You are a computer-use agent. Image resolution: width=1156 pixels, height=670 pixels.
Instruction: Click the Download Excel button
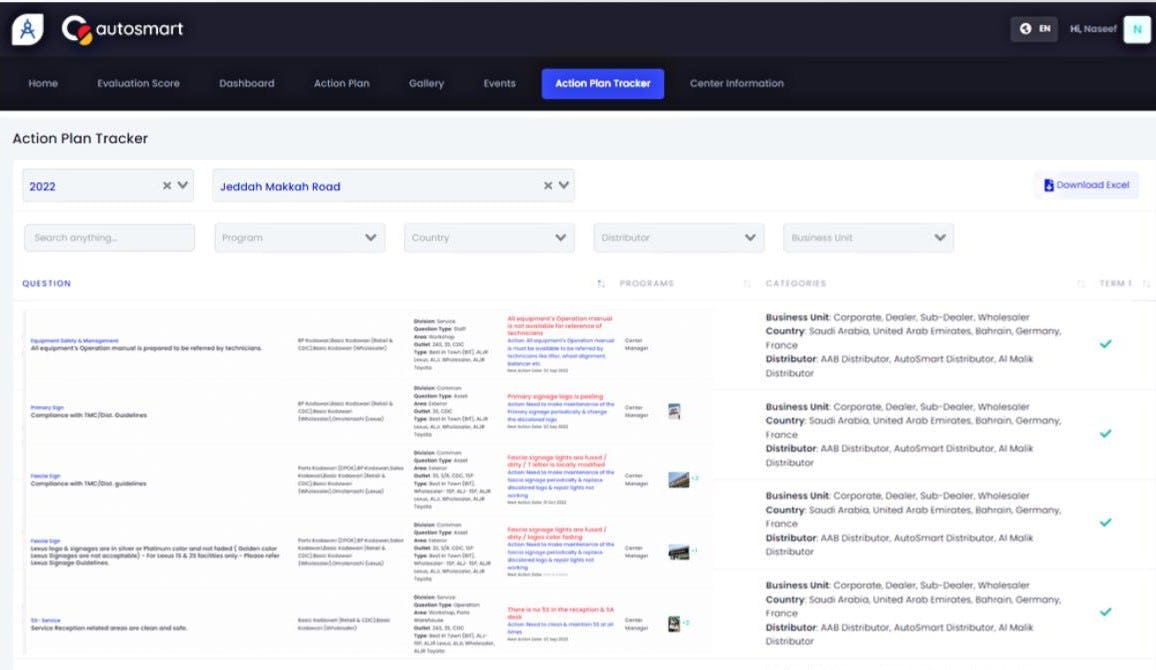pos(1087,185)
